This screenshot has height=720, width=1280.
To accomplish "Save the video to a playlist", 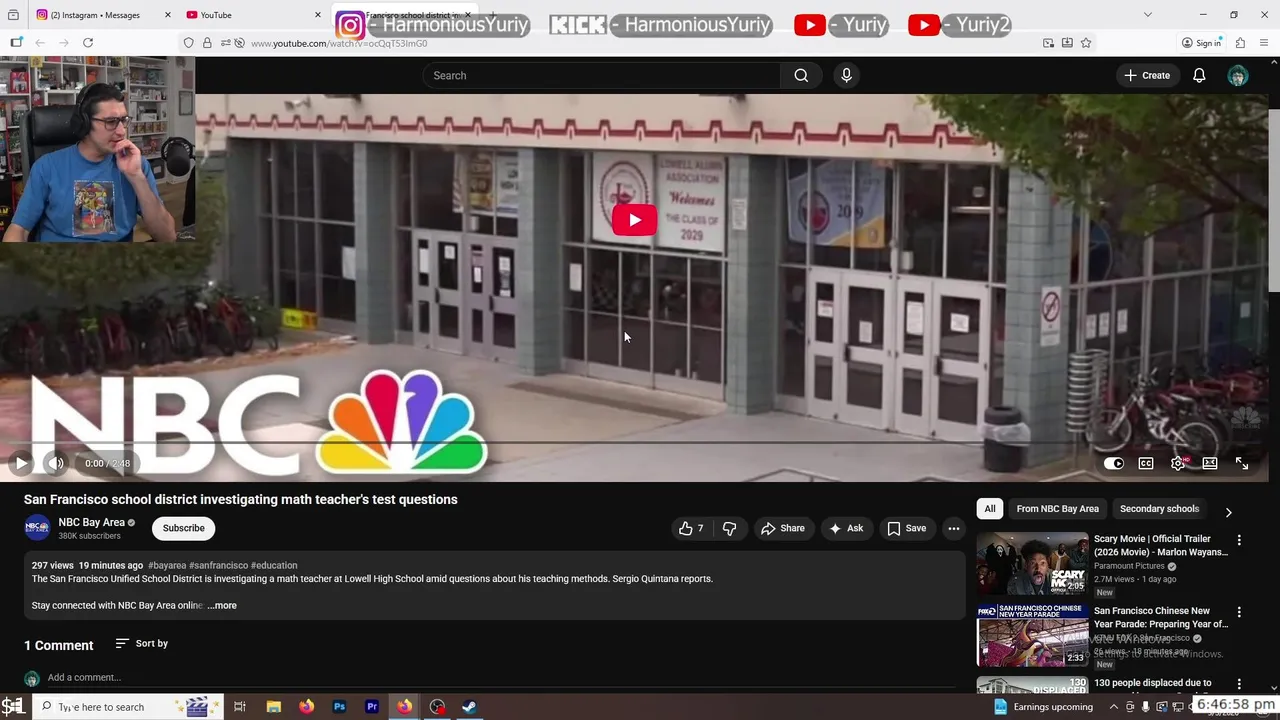I will click(907, 528).
